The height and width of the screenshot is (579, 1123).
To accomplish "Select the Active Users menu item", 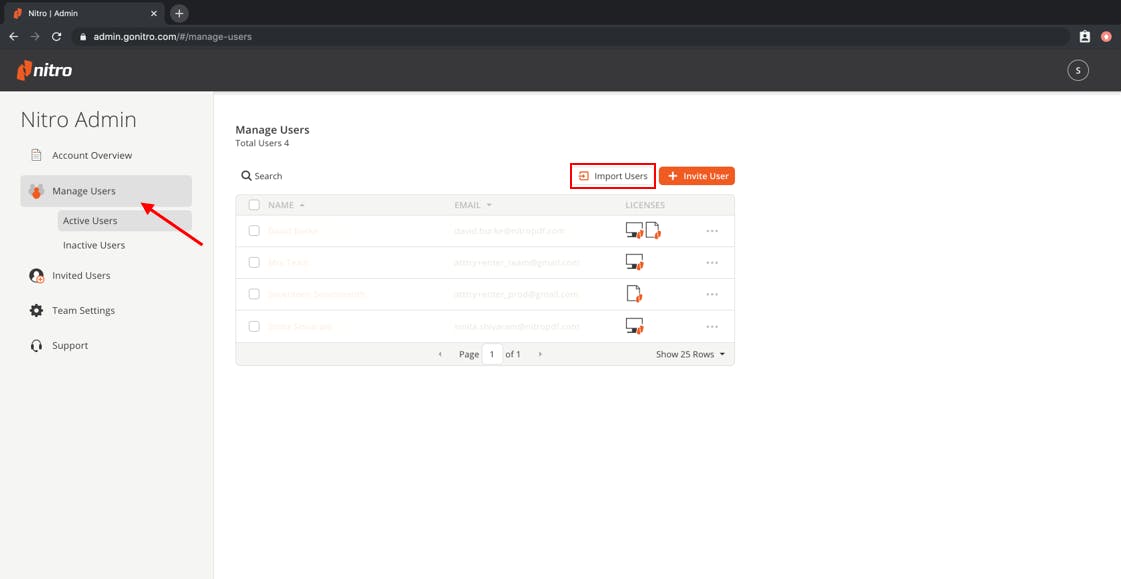I will [x=88, y=220].
